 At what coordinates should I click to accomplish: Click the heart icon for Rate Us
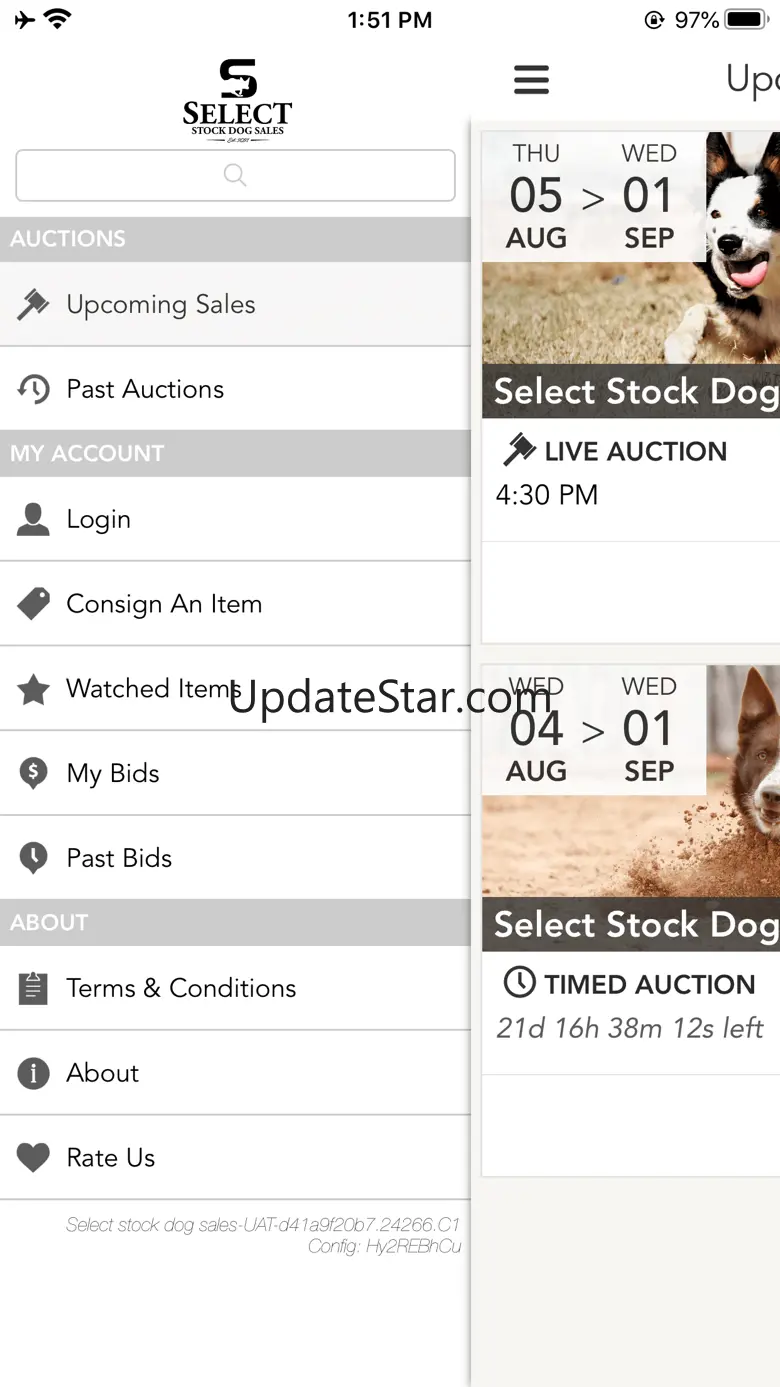(33, 1158)
